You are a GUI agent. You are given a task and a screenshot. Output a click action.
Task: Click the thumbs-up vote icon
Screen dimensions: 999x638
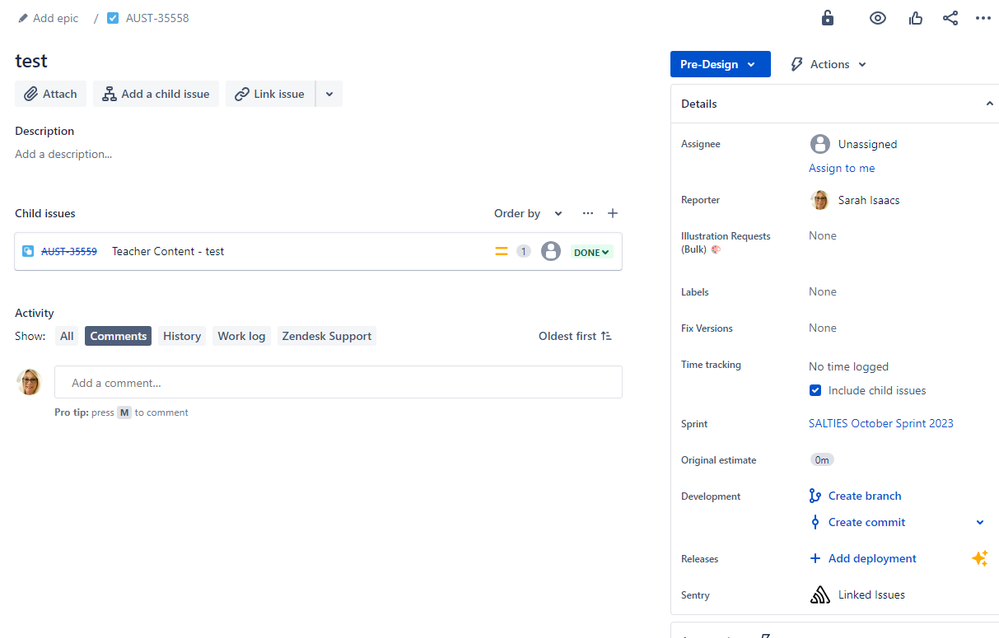tap(915, 18)
